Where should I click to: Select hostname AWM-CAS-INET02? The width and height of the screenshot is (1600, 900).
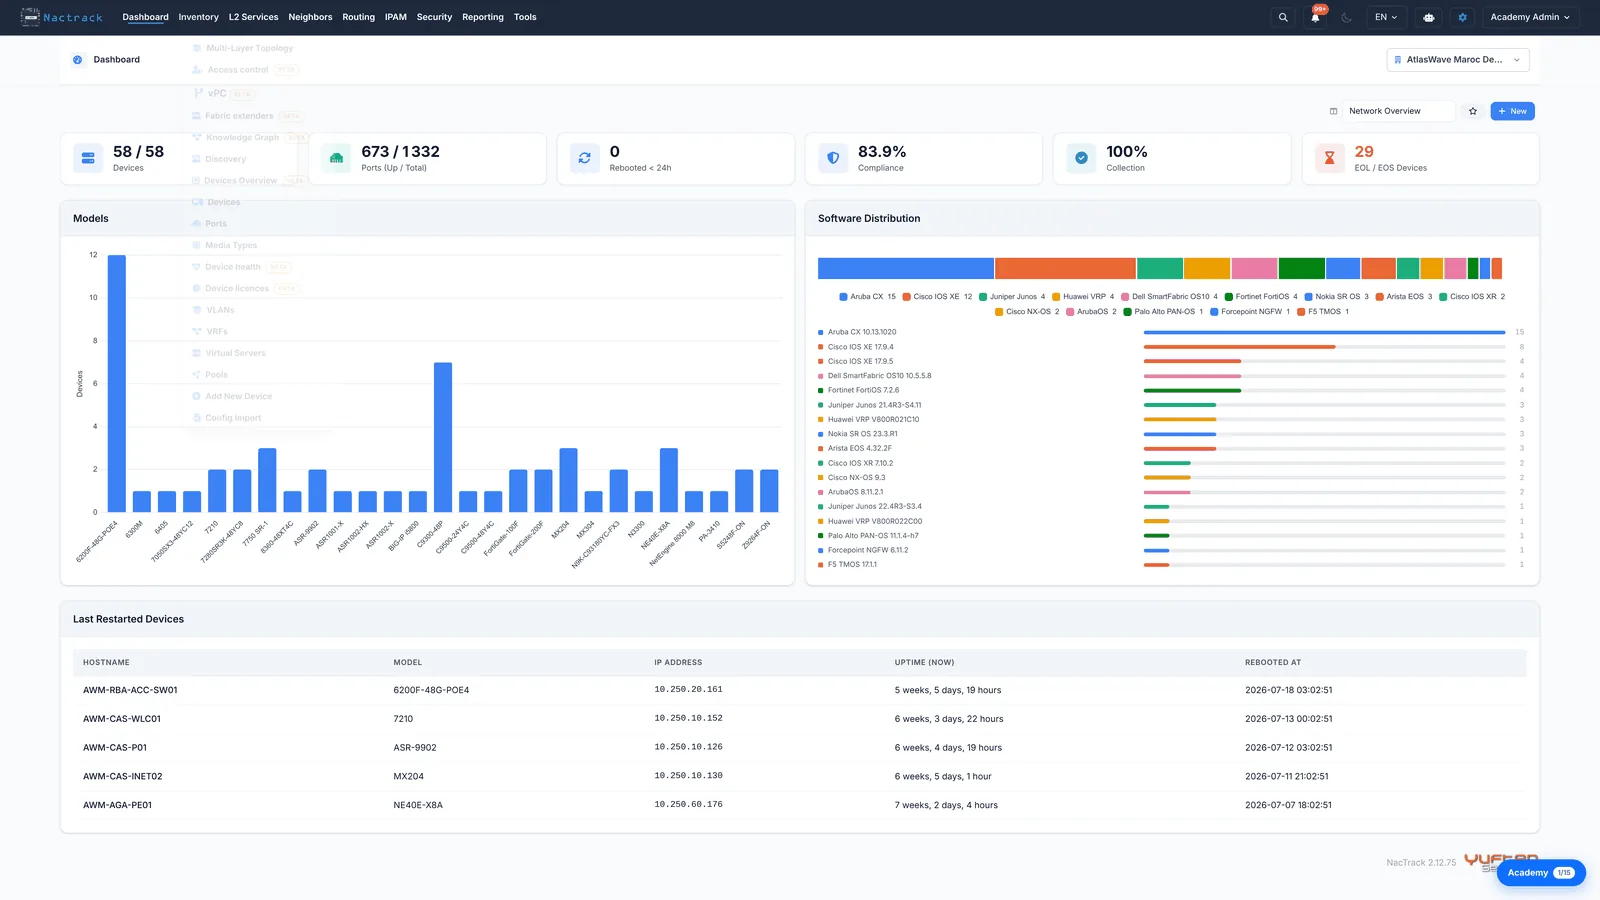(x=123, y=776)
